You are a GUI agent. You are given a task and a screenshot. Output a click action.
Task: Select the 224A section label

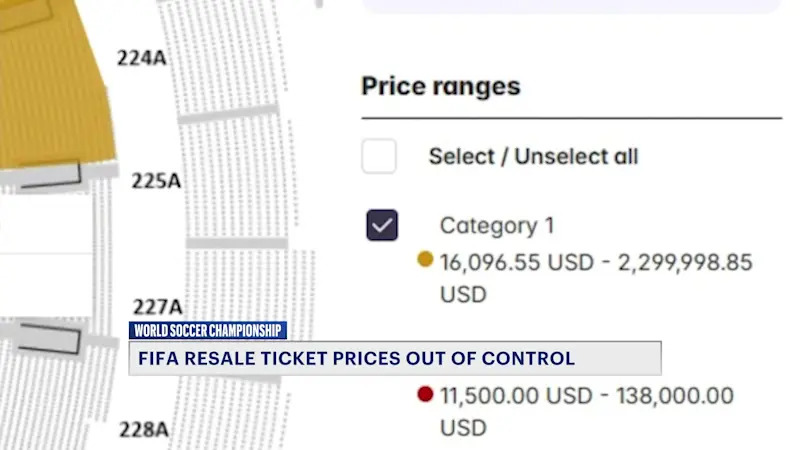click(x=141, y=57)
